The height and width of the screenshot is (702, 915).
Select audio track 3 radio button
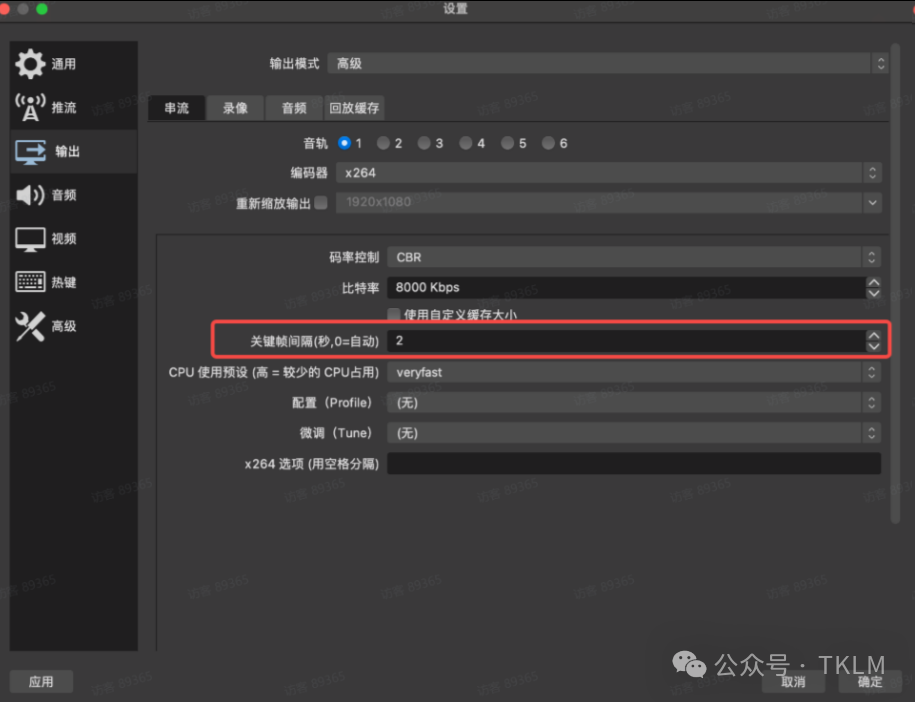422,143
